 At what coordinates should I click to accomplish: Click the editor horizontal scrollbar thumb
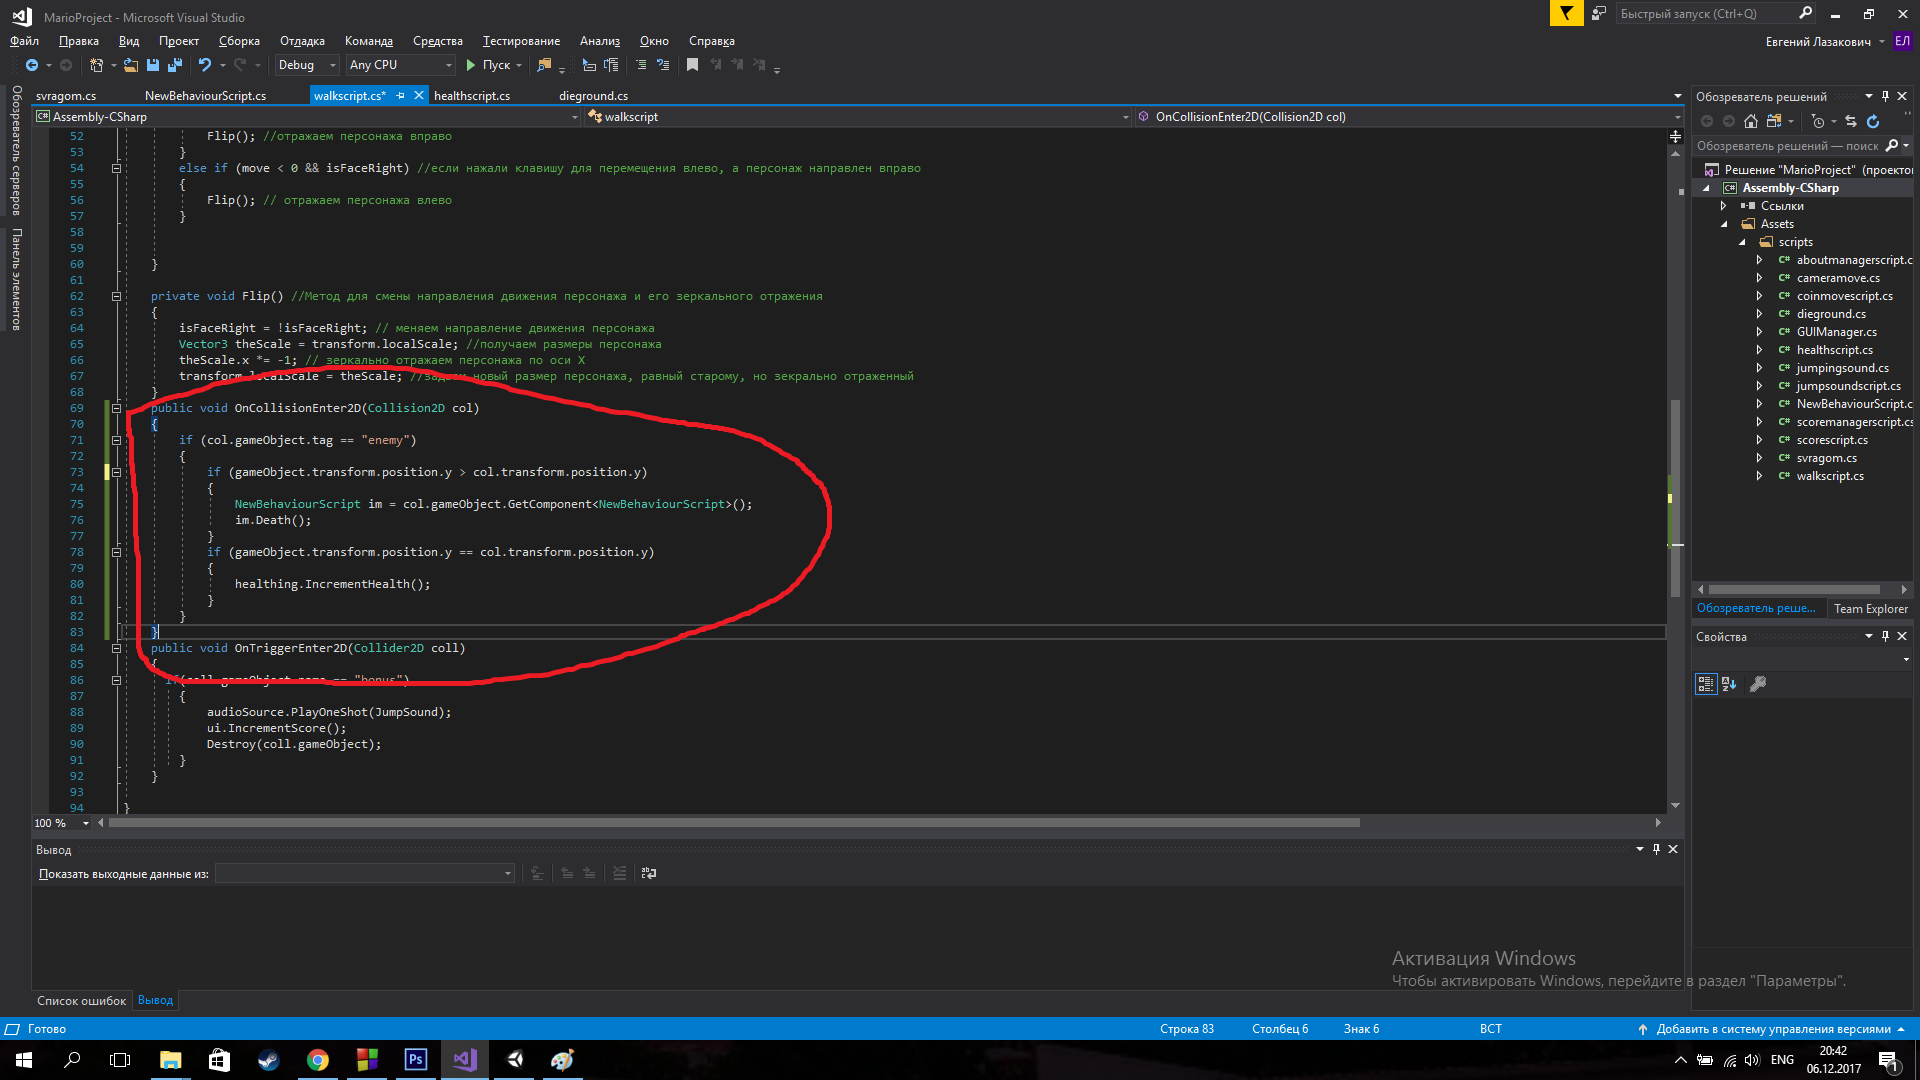(x=734, y=823)
